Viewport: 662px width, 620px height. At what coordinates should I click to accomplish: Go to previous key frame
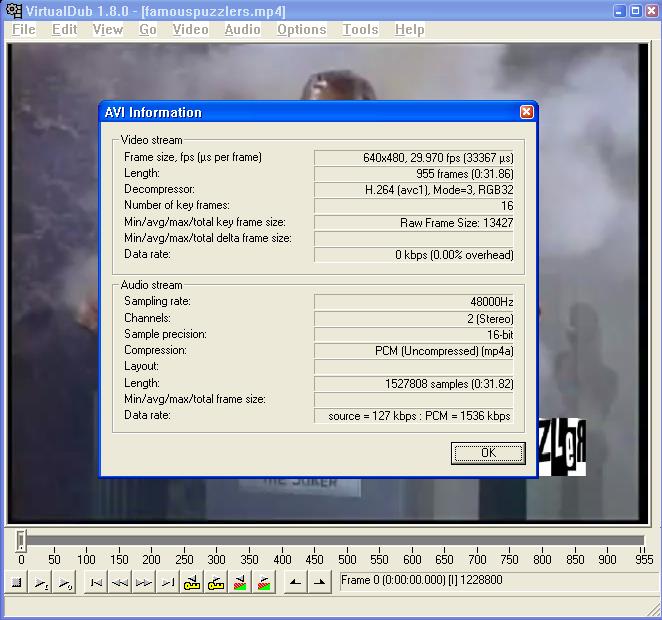[x=192, y=583]
